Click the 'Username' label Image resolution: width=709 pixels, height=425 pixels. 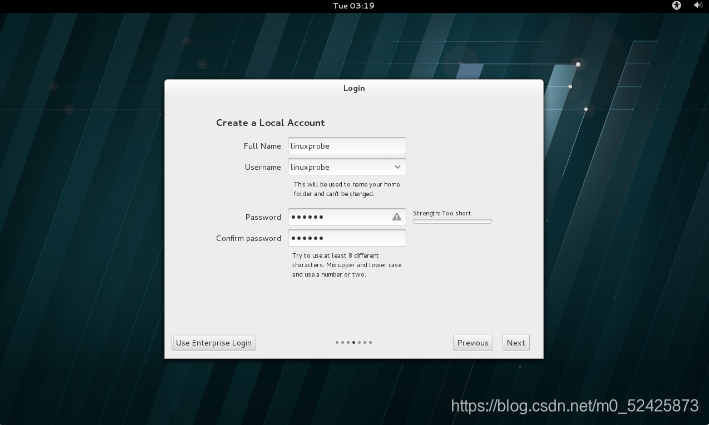(263, 167)
